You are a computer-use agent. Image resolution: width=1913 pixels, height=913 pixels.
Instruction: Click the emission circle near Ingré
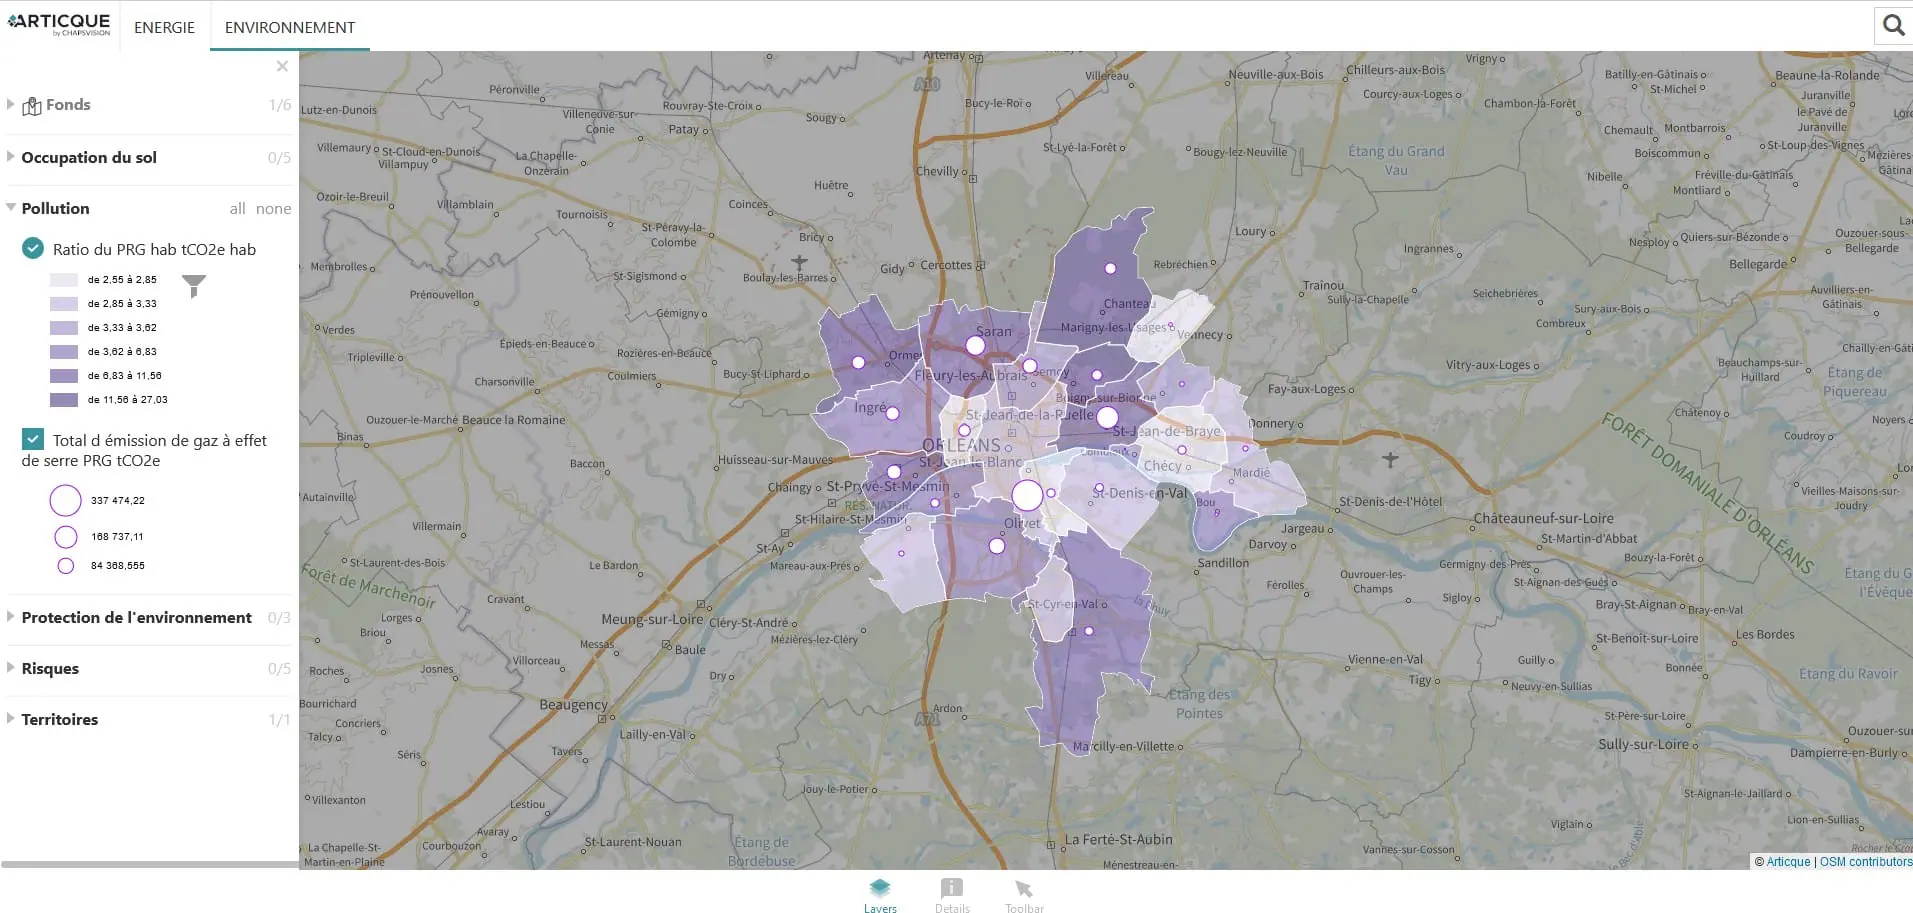pos(892,413)
